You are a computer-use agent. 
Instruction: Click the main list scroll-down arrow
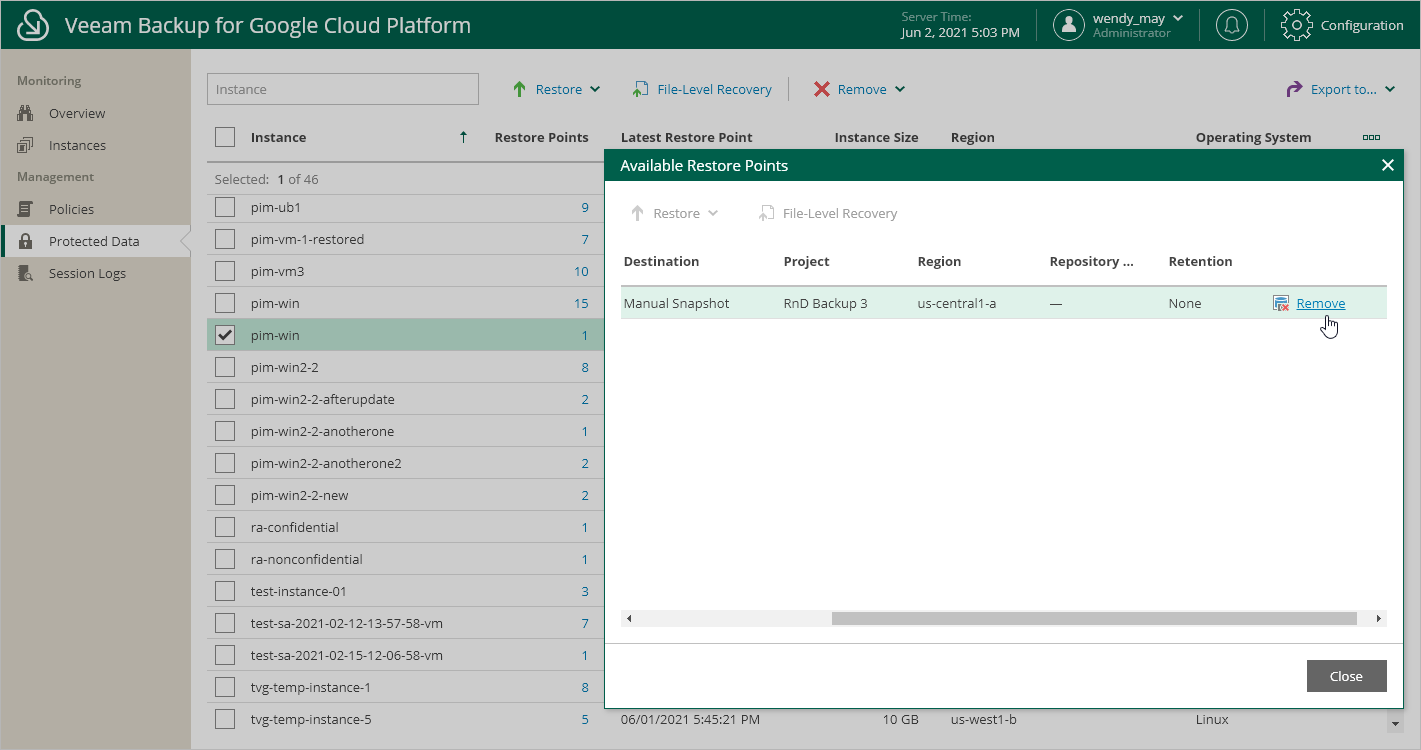pos(1394,723)
